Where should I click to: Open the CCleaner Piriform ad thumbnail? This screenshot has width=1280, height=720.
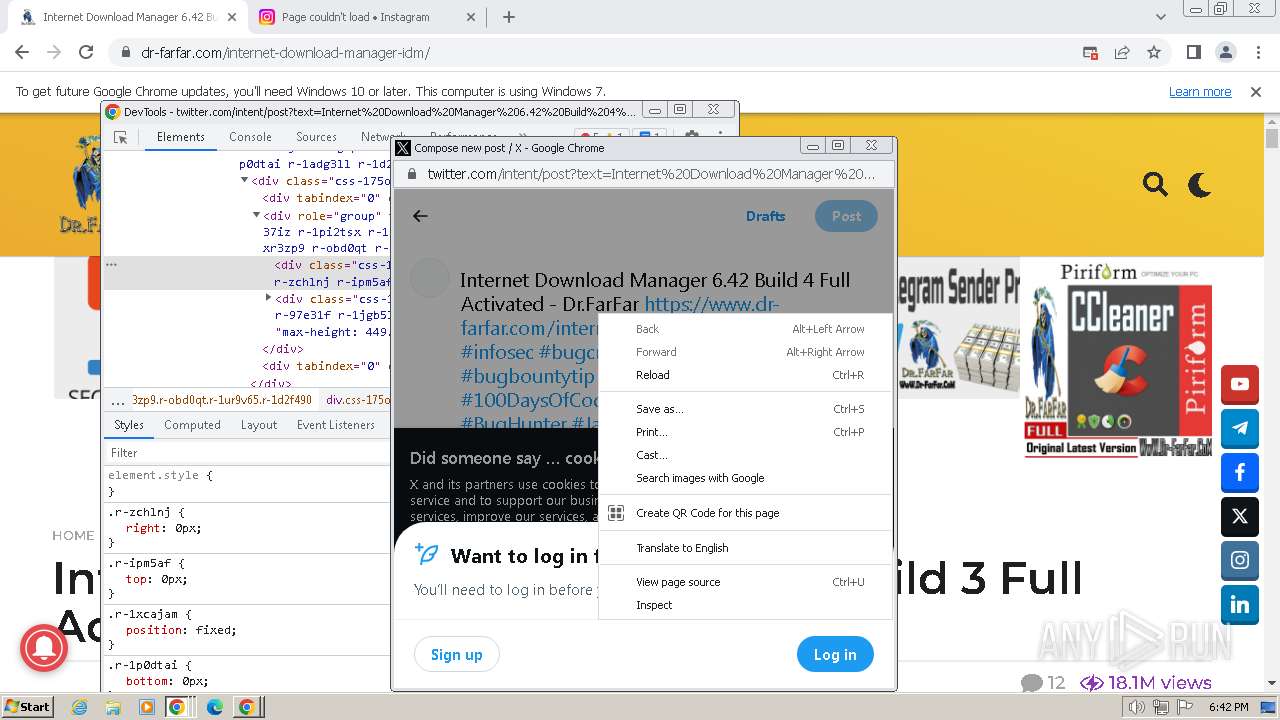(1118, 360)
